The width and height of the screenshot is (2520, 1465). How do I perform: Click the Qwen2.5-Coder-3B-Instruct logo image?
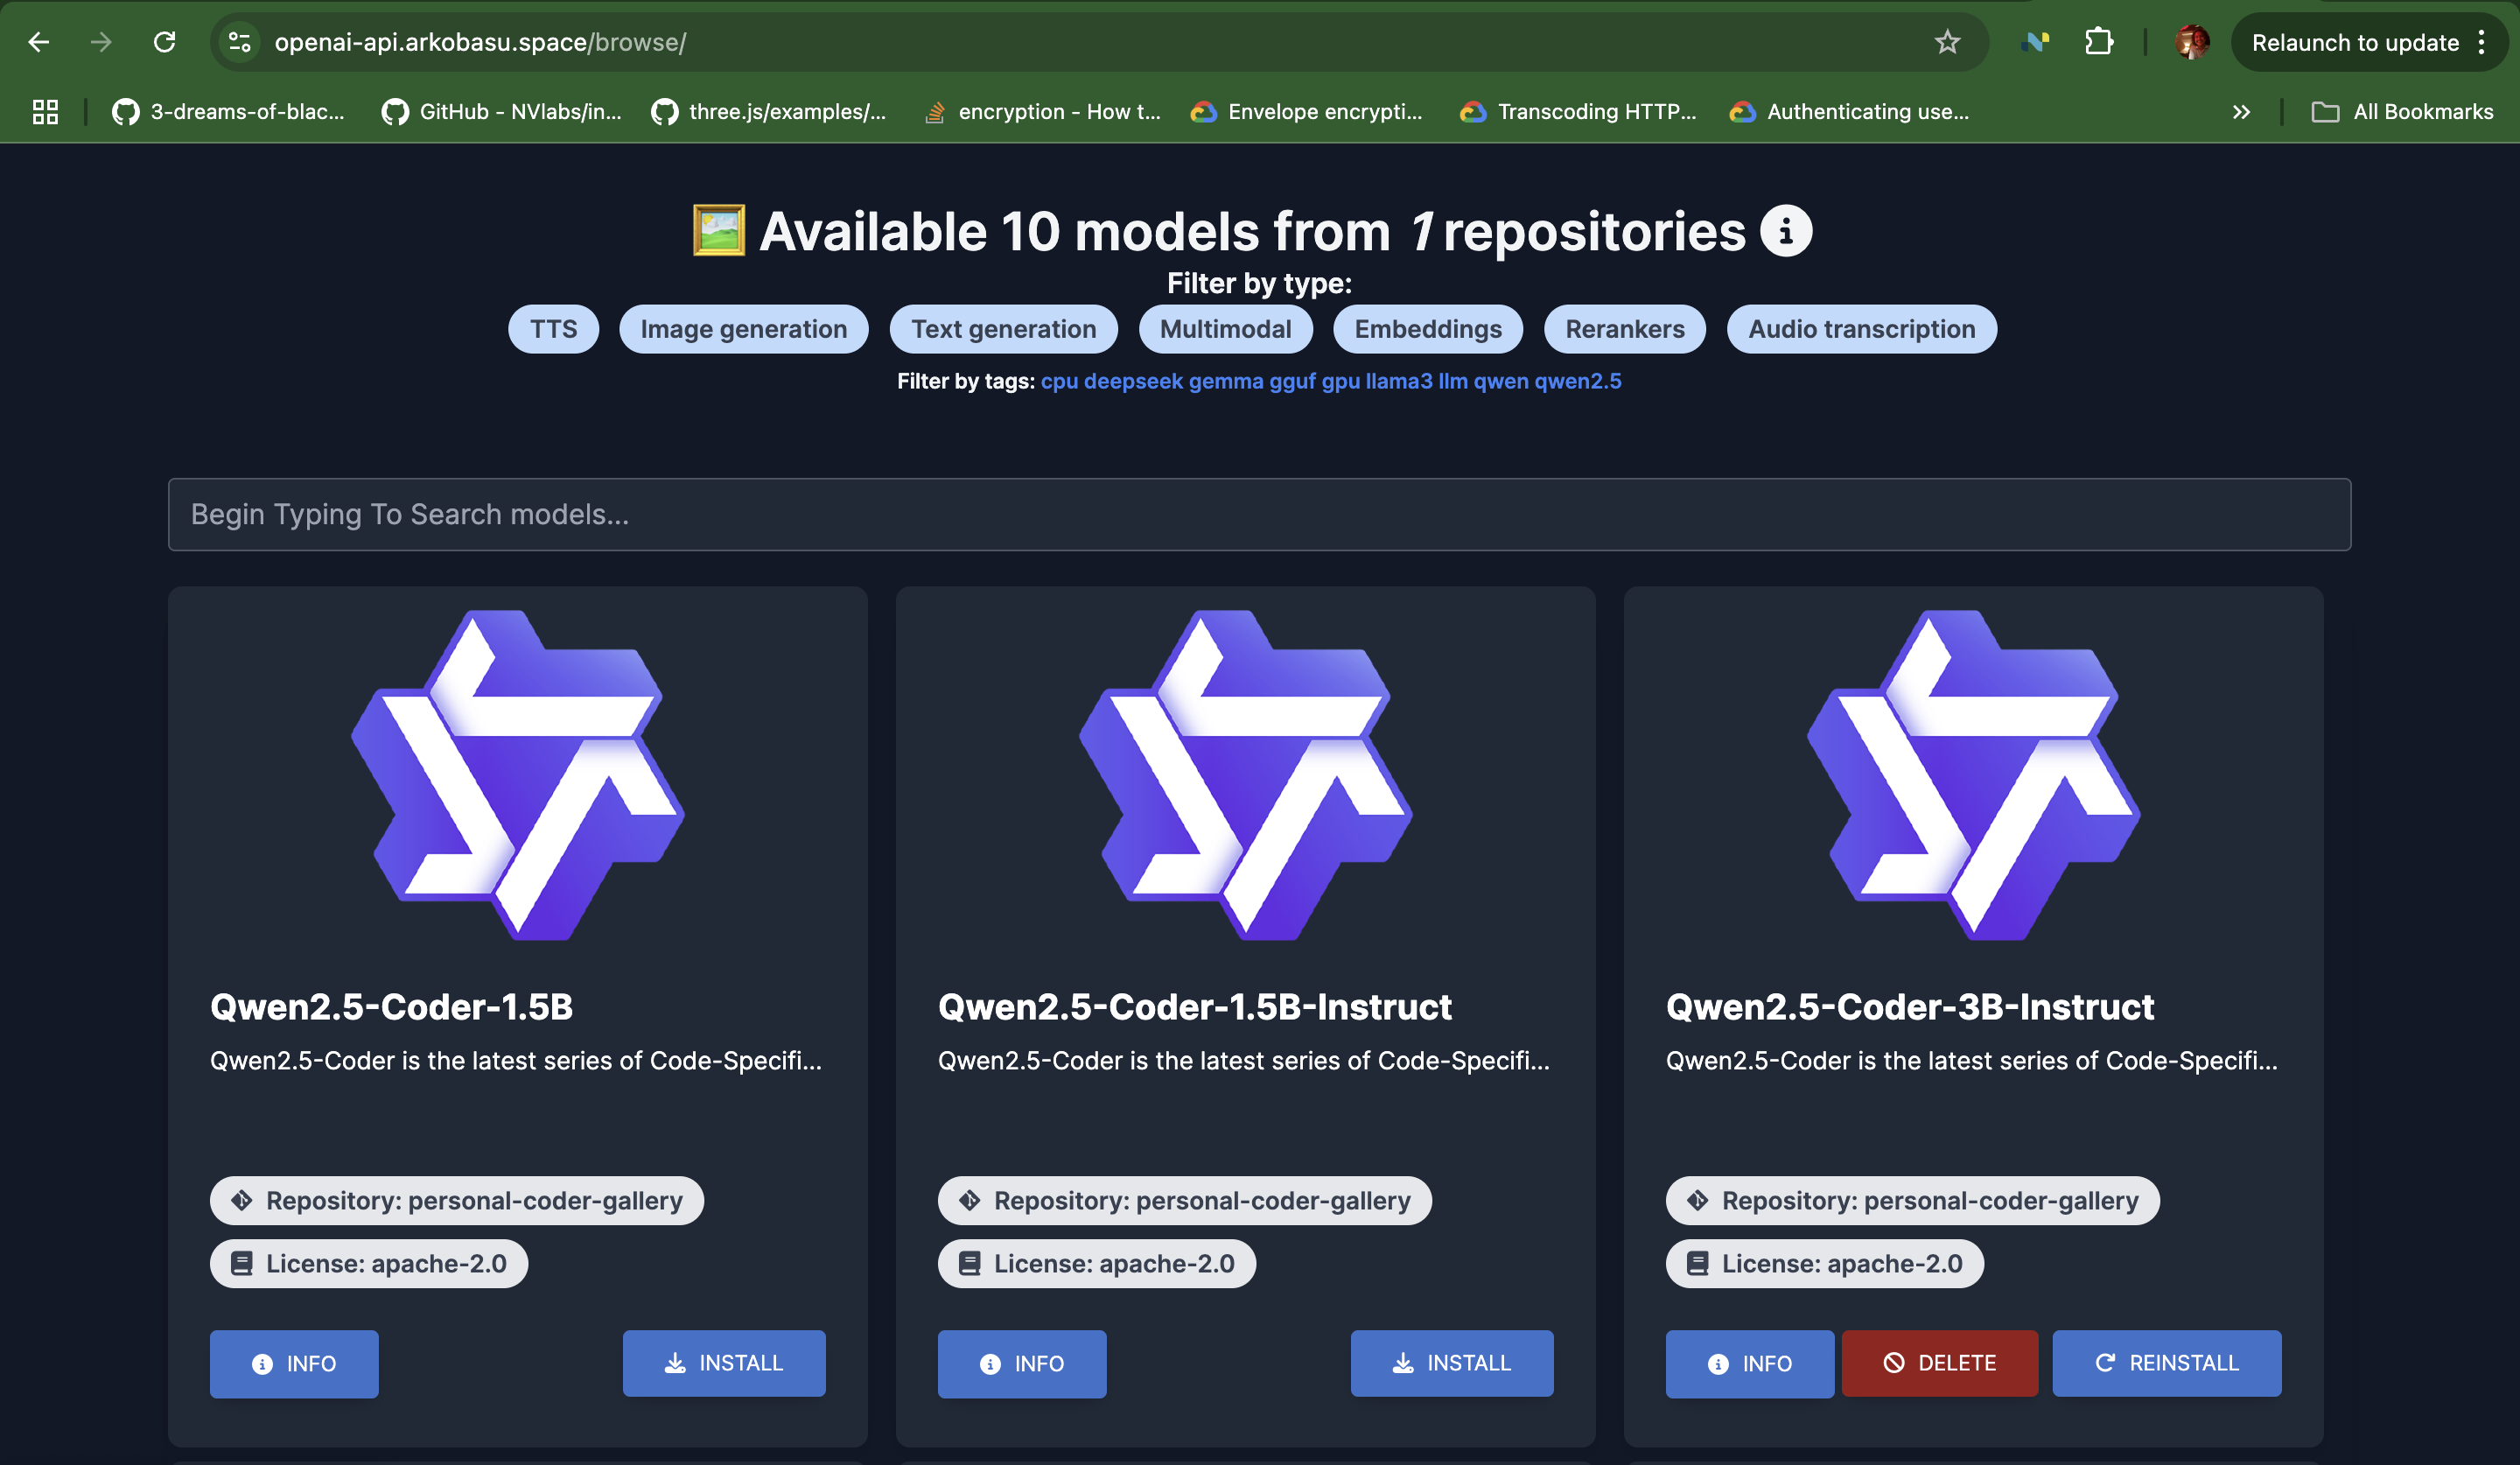[x=1972, y=775]
